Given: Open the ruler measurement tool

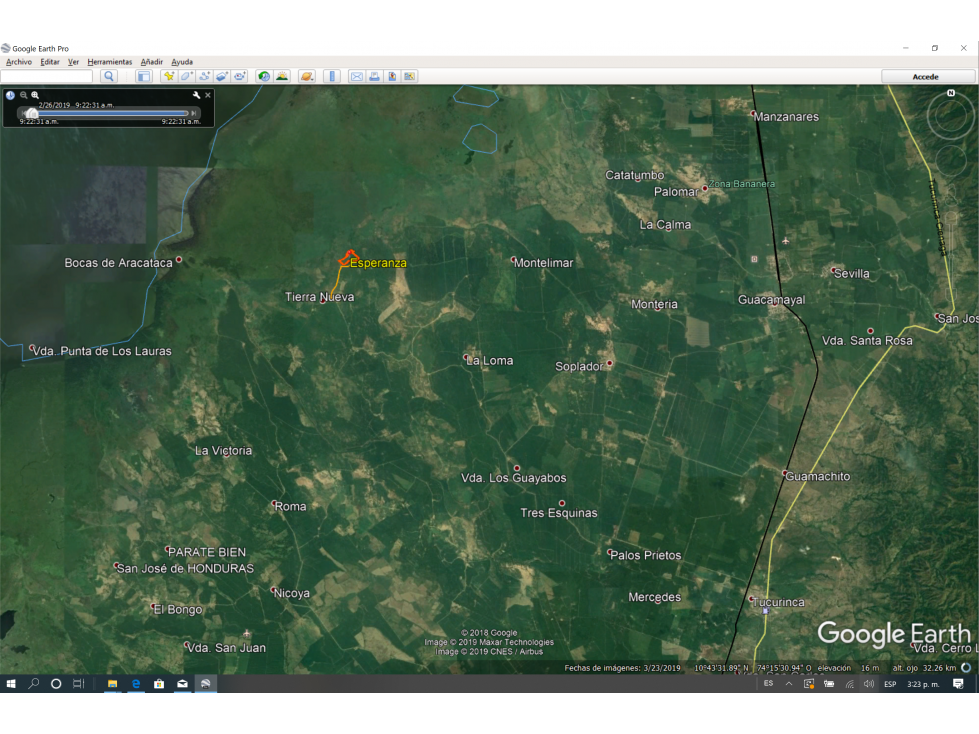Looking at the screenshot, I should 332,76.
